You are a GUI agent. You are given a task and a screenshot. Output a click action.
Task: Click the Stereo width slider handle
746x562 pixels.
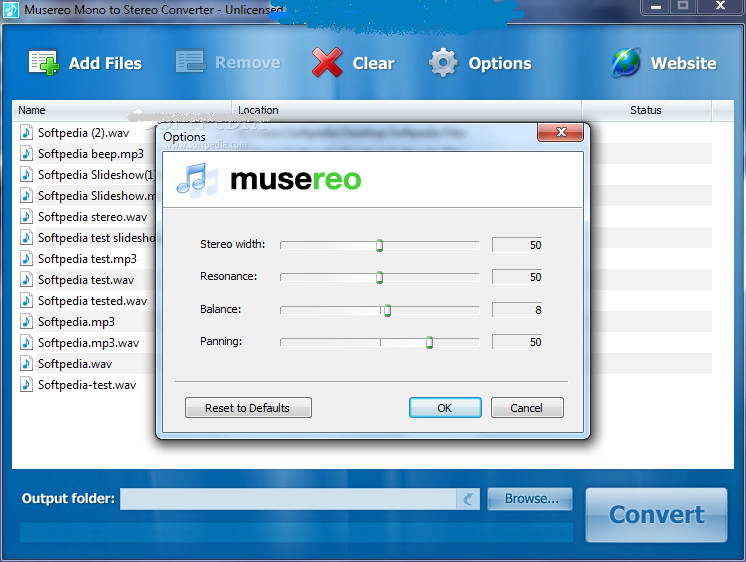pos(379,246)
